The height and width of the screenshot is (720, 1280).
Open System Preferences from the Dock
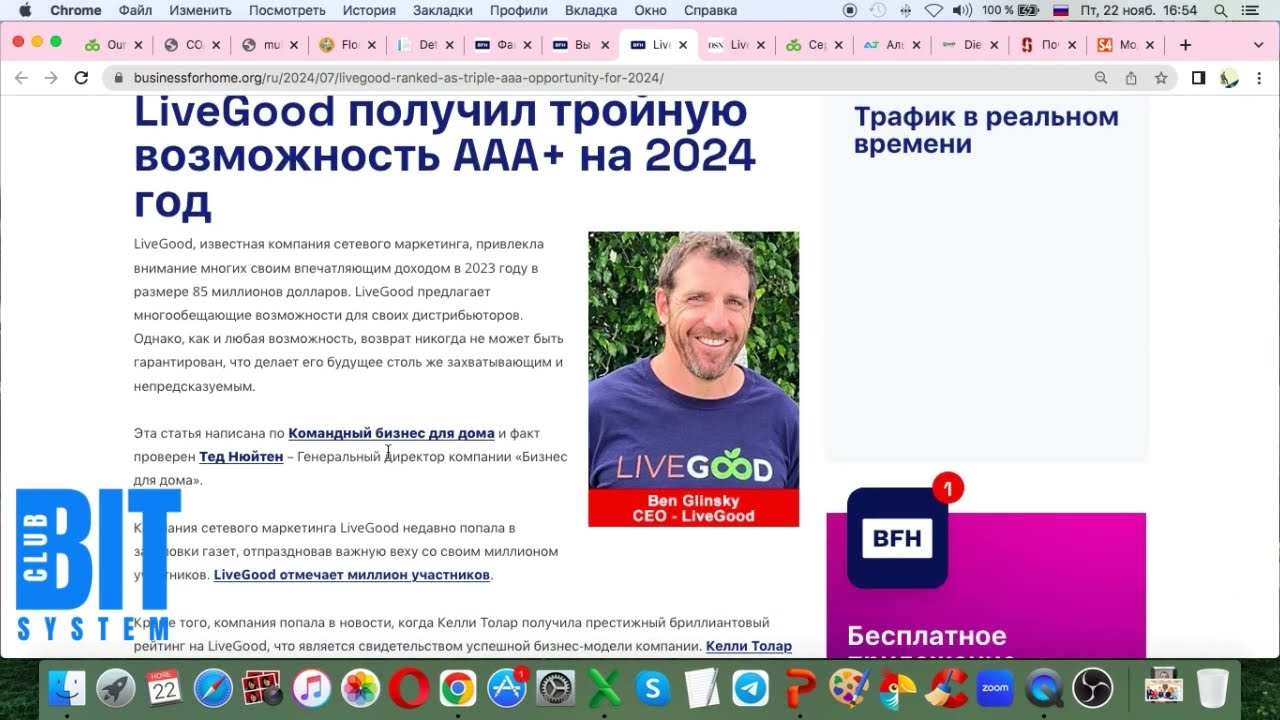click(x=556, y=688)
